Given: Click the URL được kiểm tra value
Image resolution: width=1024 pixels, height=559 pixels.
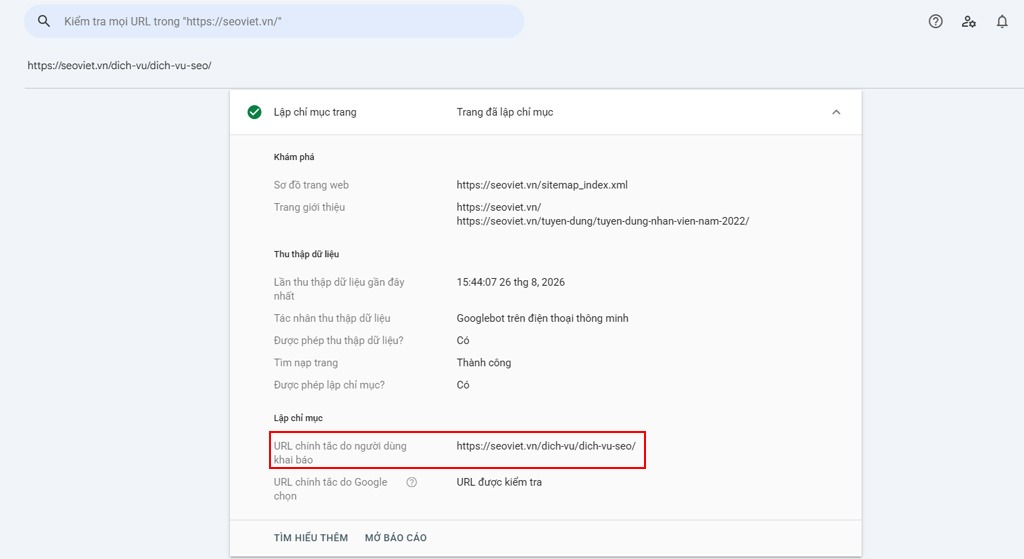Looking at the screenshot, I should coord(499,482).
